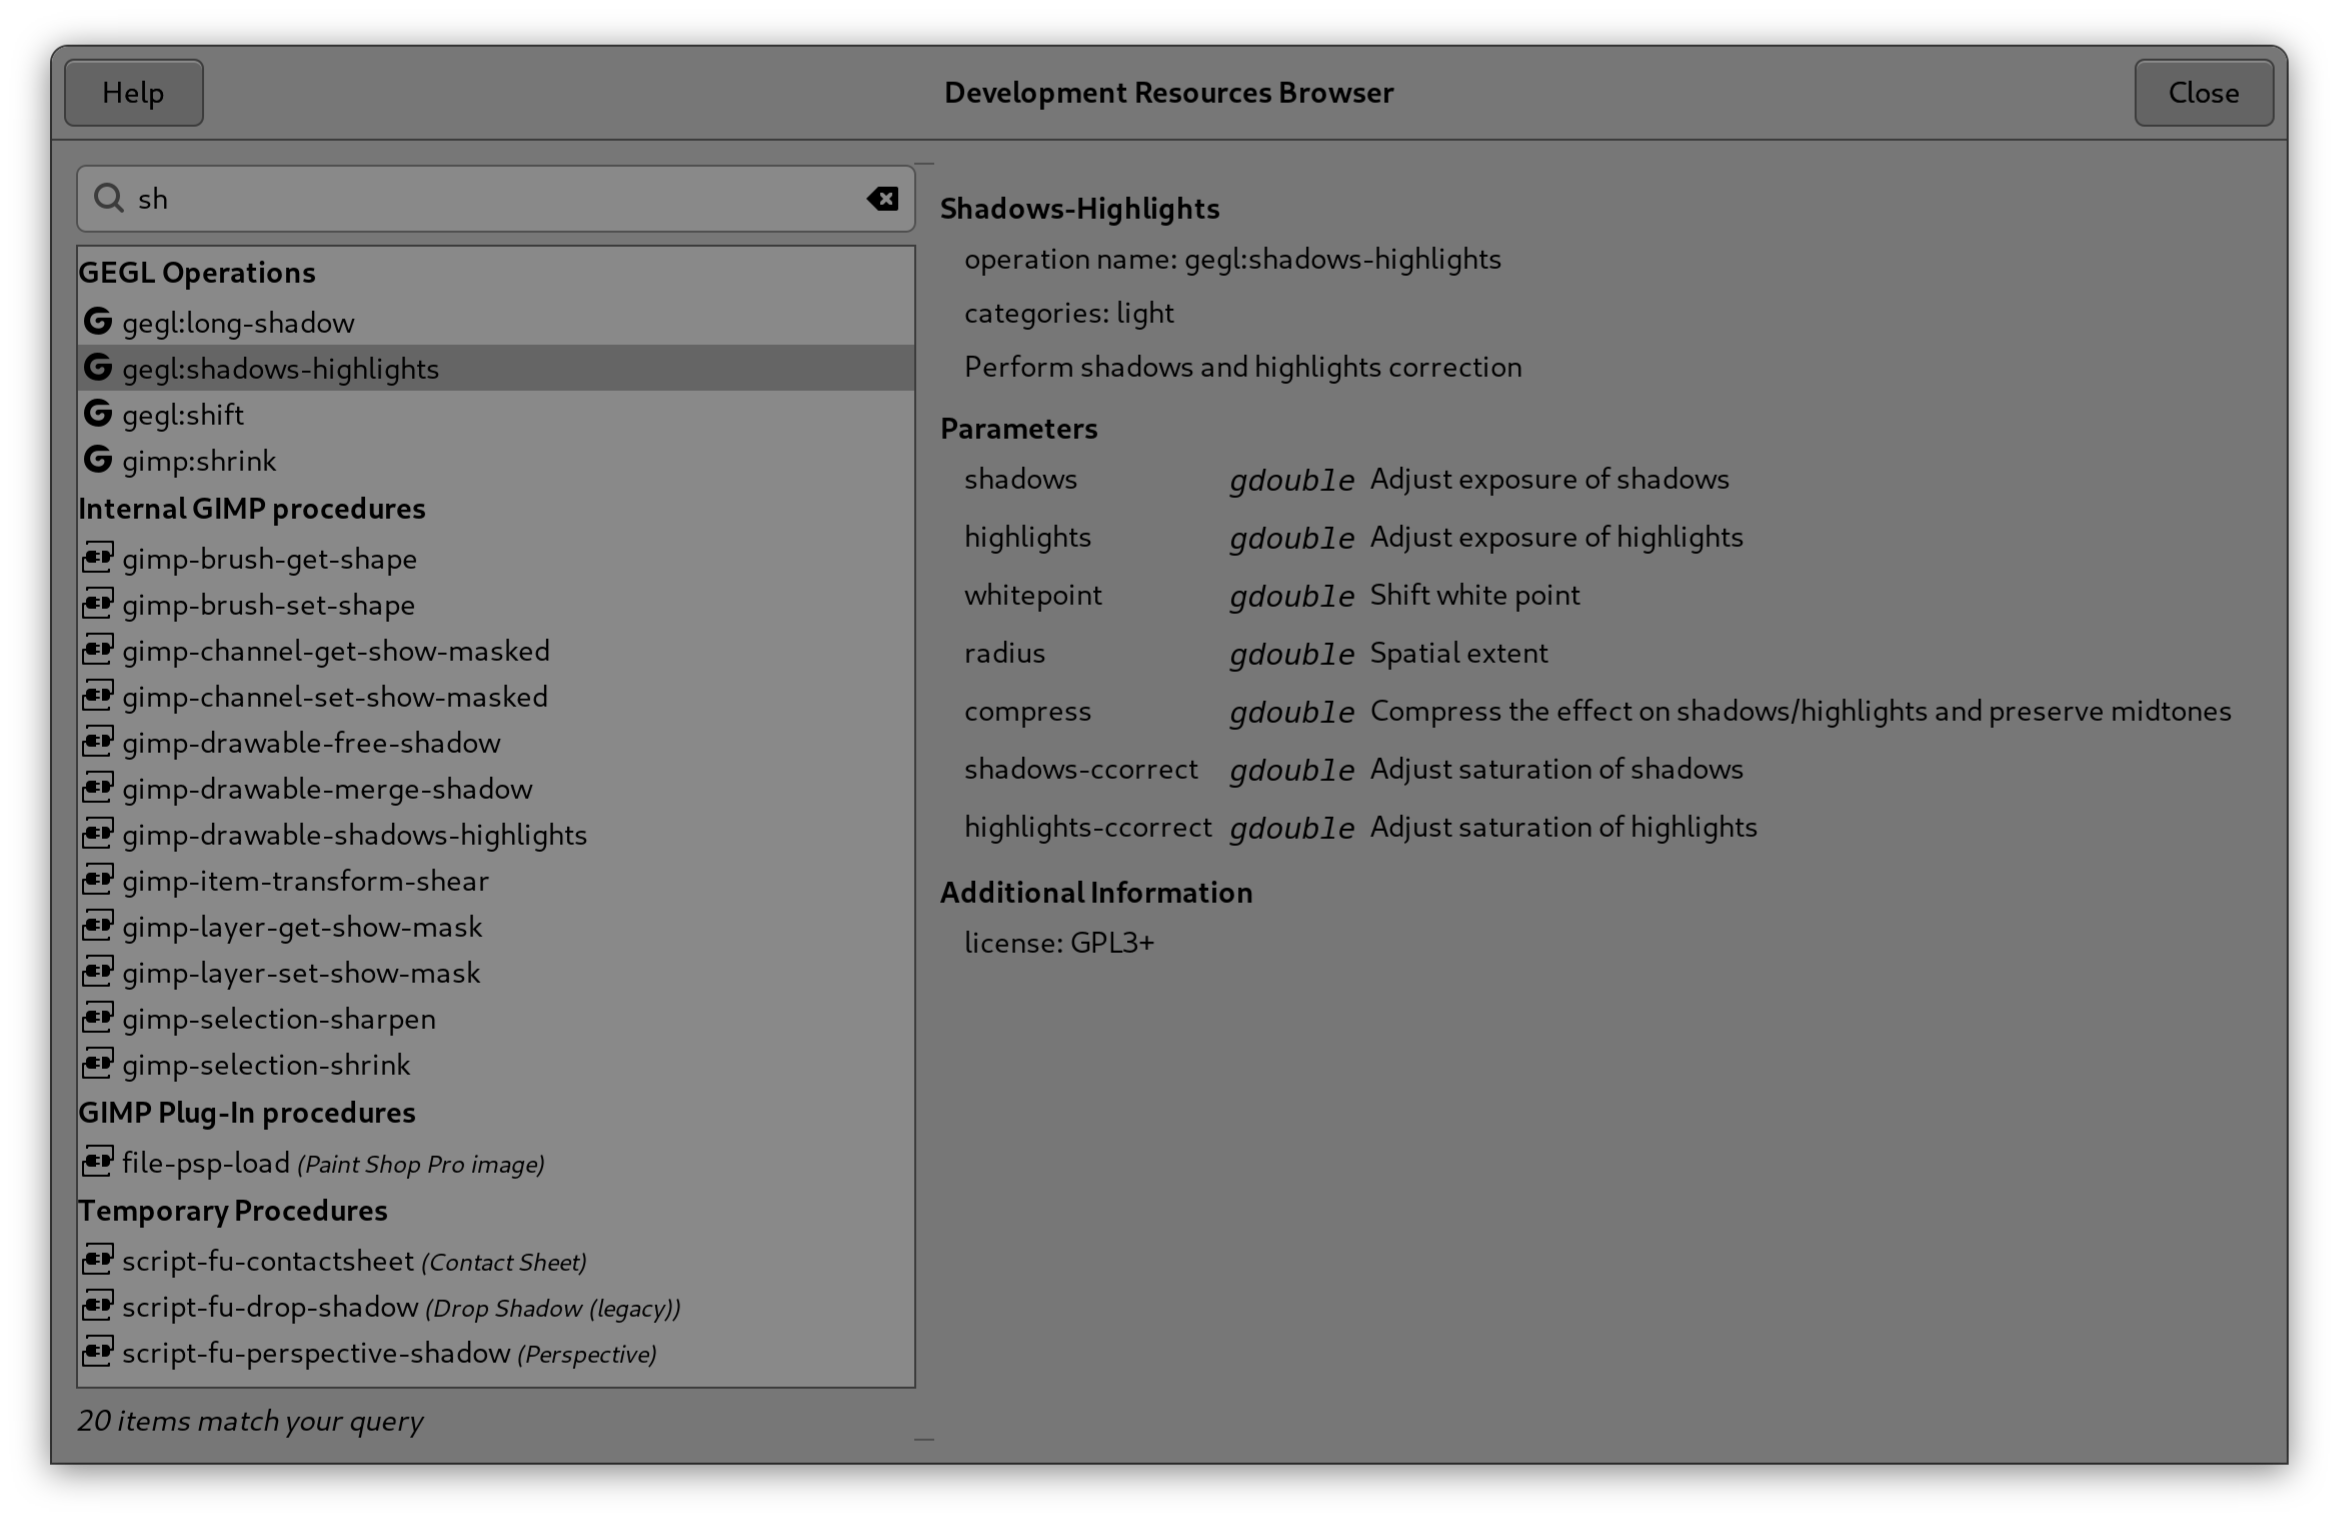2338x1520 pixels.
Task: Close the Development Resources Browser dialog
Action: (x=2203, y=93)
